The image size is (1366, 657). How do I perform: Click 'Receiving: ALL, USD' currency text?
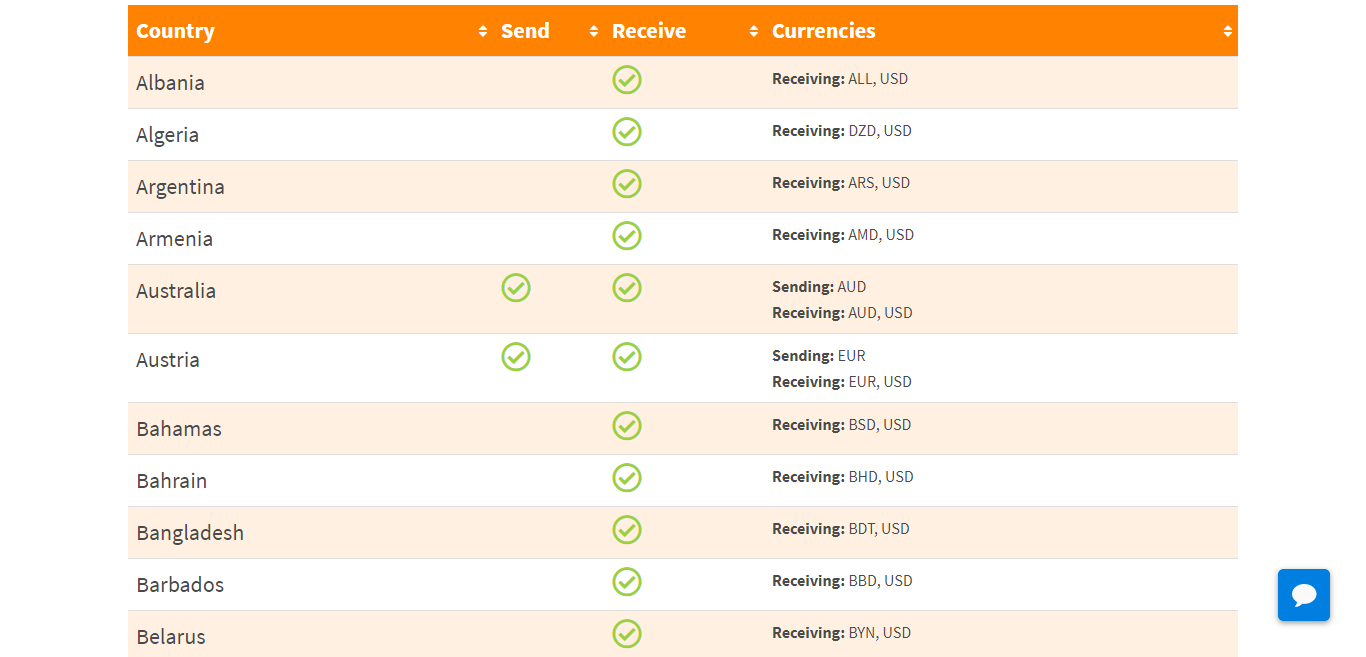click(x=840, y=79)
